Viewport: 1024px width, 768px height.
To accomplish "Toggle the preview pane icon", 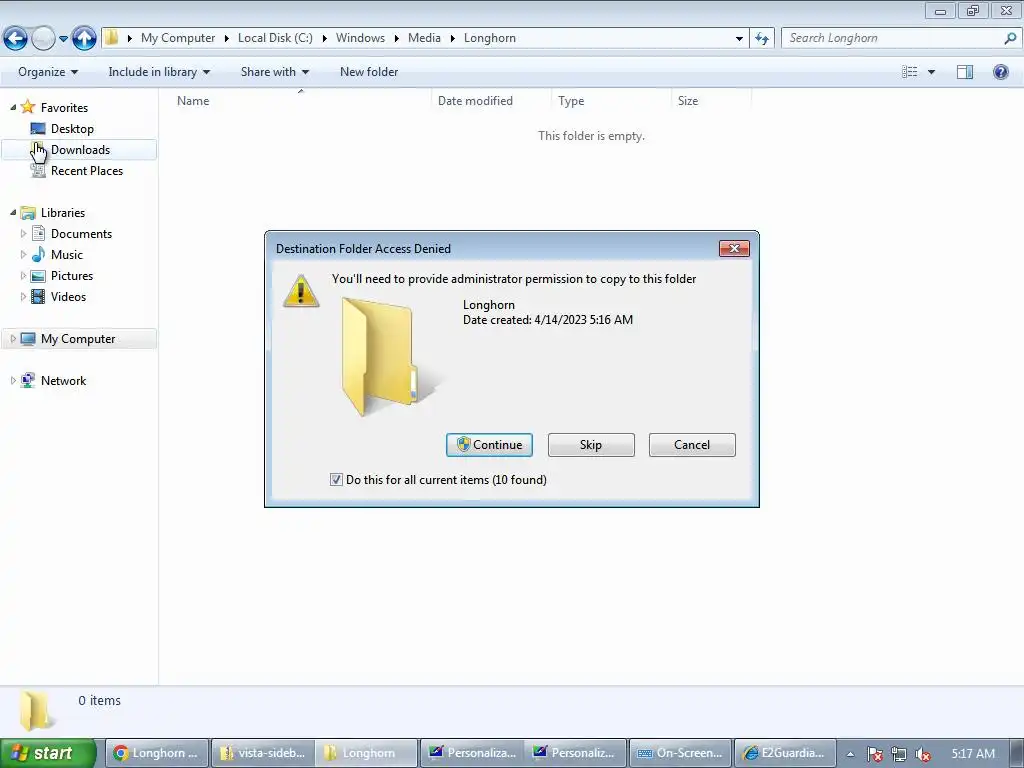I will [965, 72].
